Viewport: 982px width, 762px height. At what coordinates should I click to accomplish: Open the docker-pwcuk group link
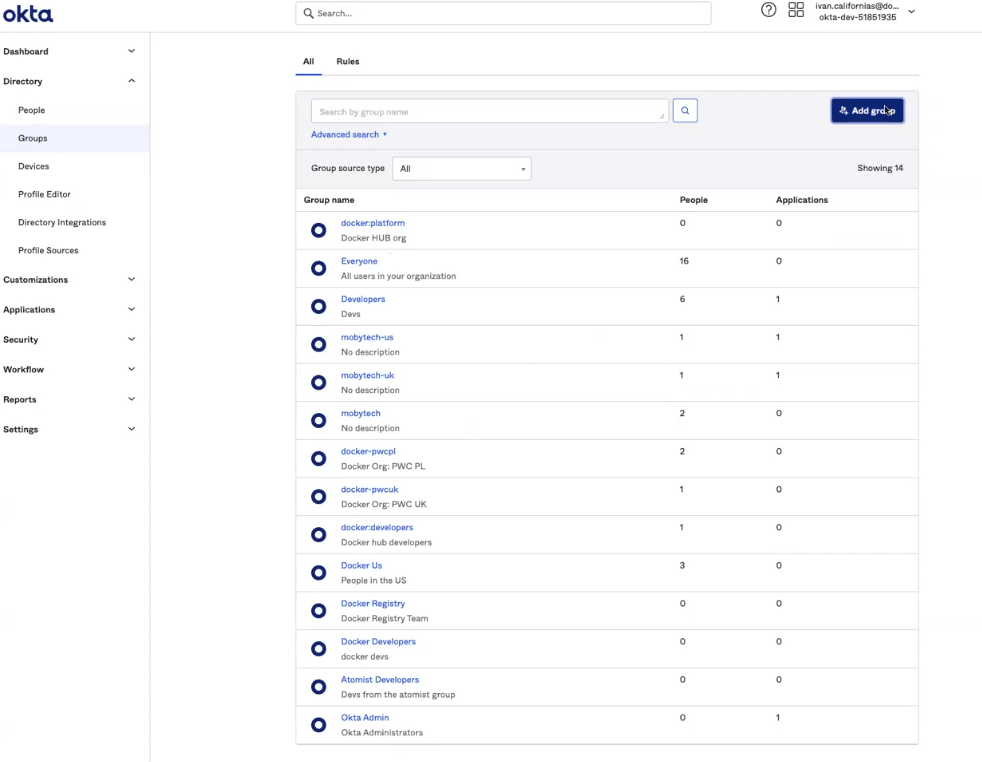[x=370, y=490]
